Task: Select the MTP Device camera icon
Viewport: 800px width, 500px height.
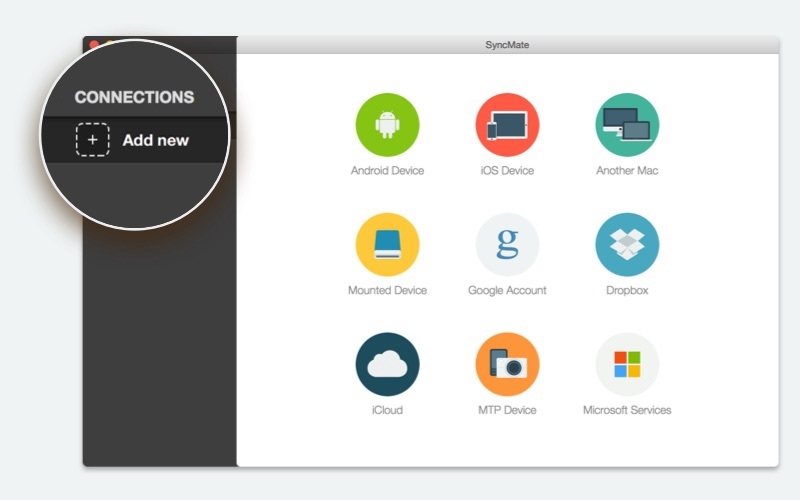Action: tap(507, 364)
